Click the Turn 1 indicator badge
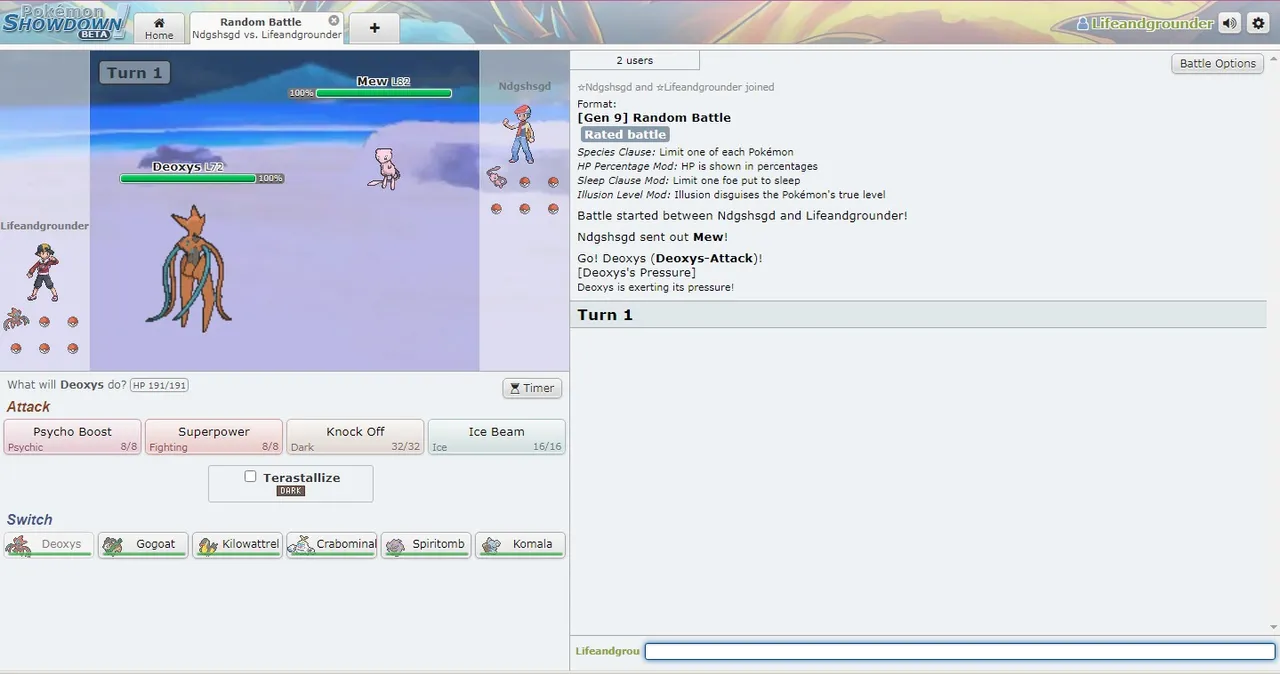Image resolution: width=1280 pixels, height=674 pixels. (x=134, y=73)
